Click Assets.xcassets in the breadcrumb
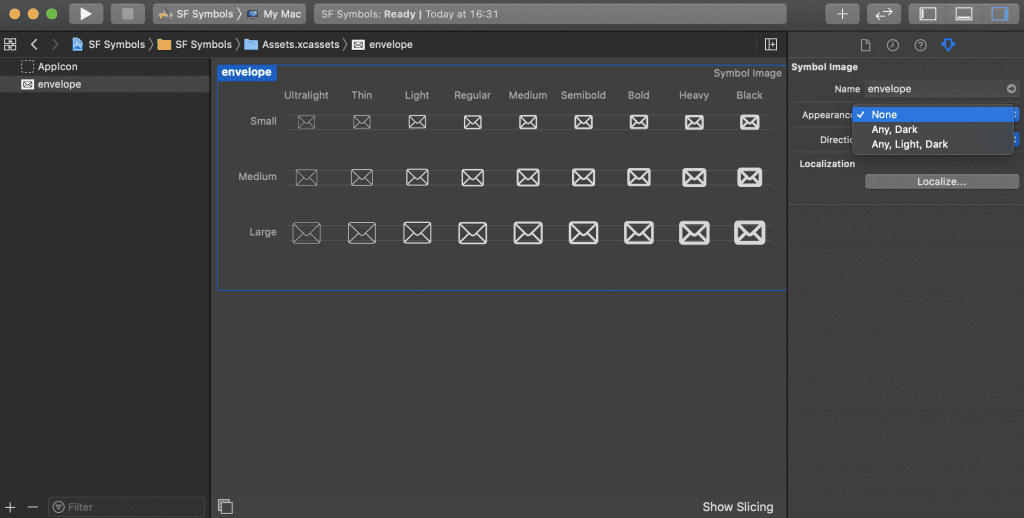 point(292,44)
